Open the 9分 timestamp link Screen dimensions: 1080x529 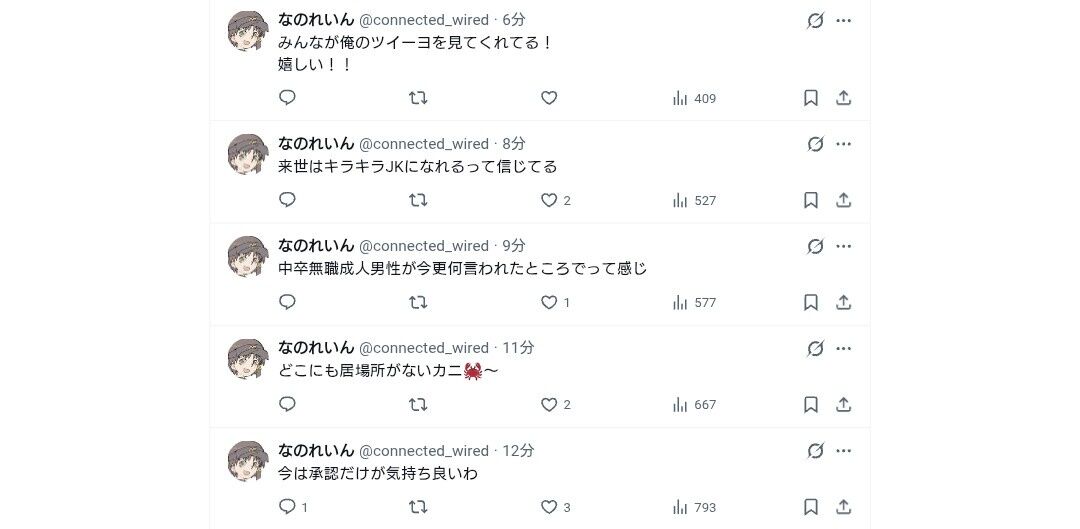tap(514, 246)
